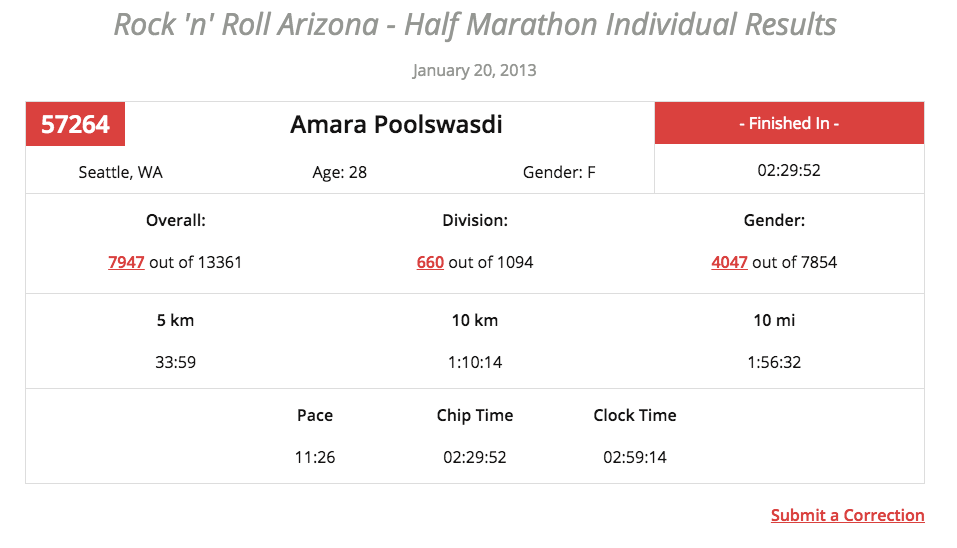Select the red bib number 57264 badge
This screenshot has width=957, height=548.
[75, 124]
